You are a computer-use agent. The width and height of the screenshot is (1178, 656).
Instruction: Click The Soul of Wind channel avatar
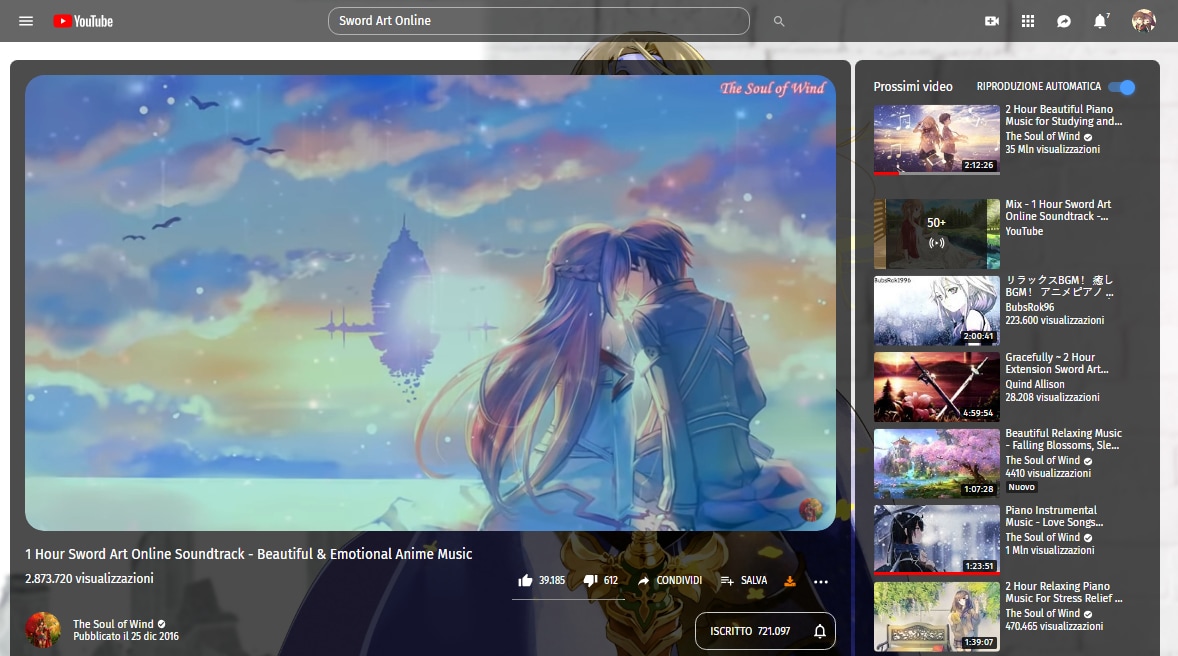pos(43,630)
